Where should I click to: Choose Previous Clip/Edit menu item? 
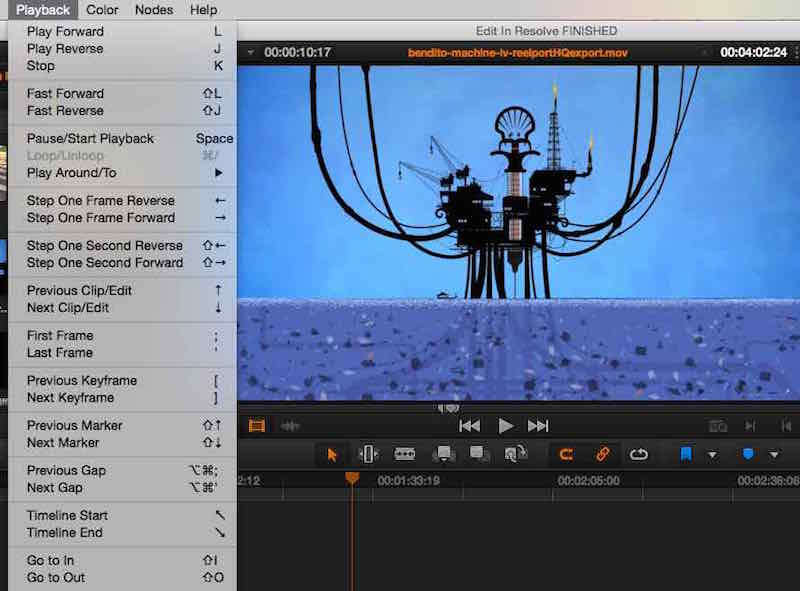coord(122,290)
